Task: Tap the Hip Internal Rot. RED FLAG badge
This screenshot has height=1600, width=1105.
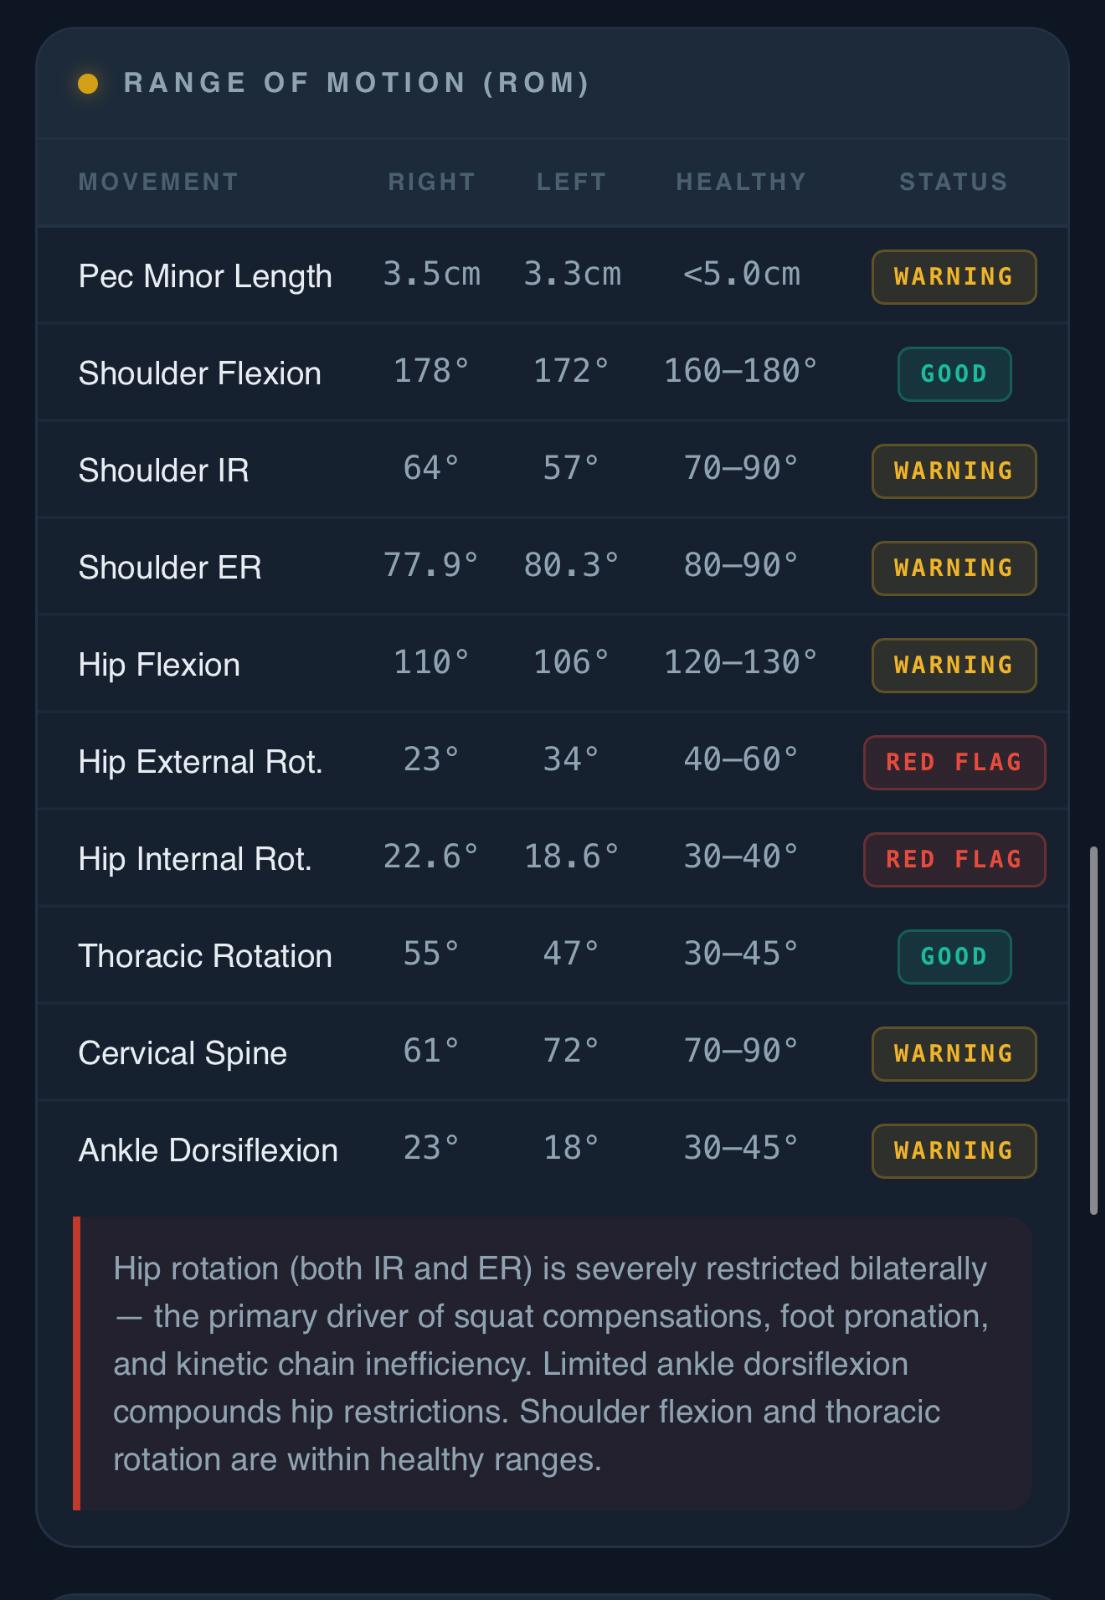Action: [954, 859]
